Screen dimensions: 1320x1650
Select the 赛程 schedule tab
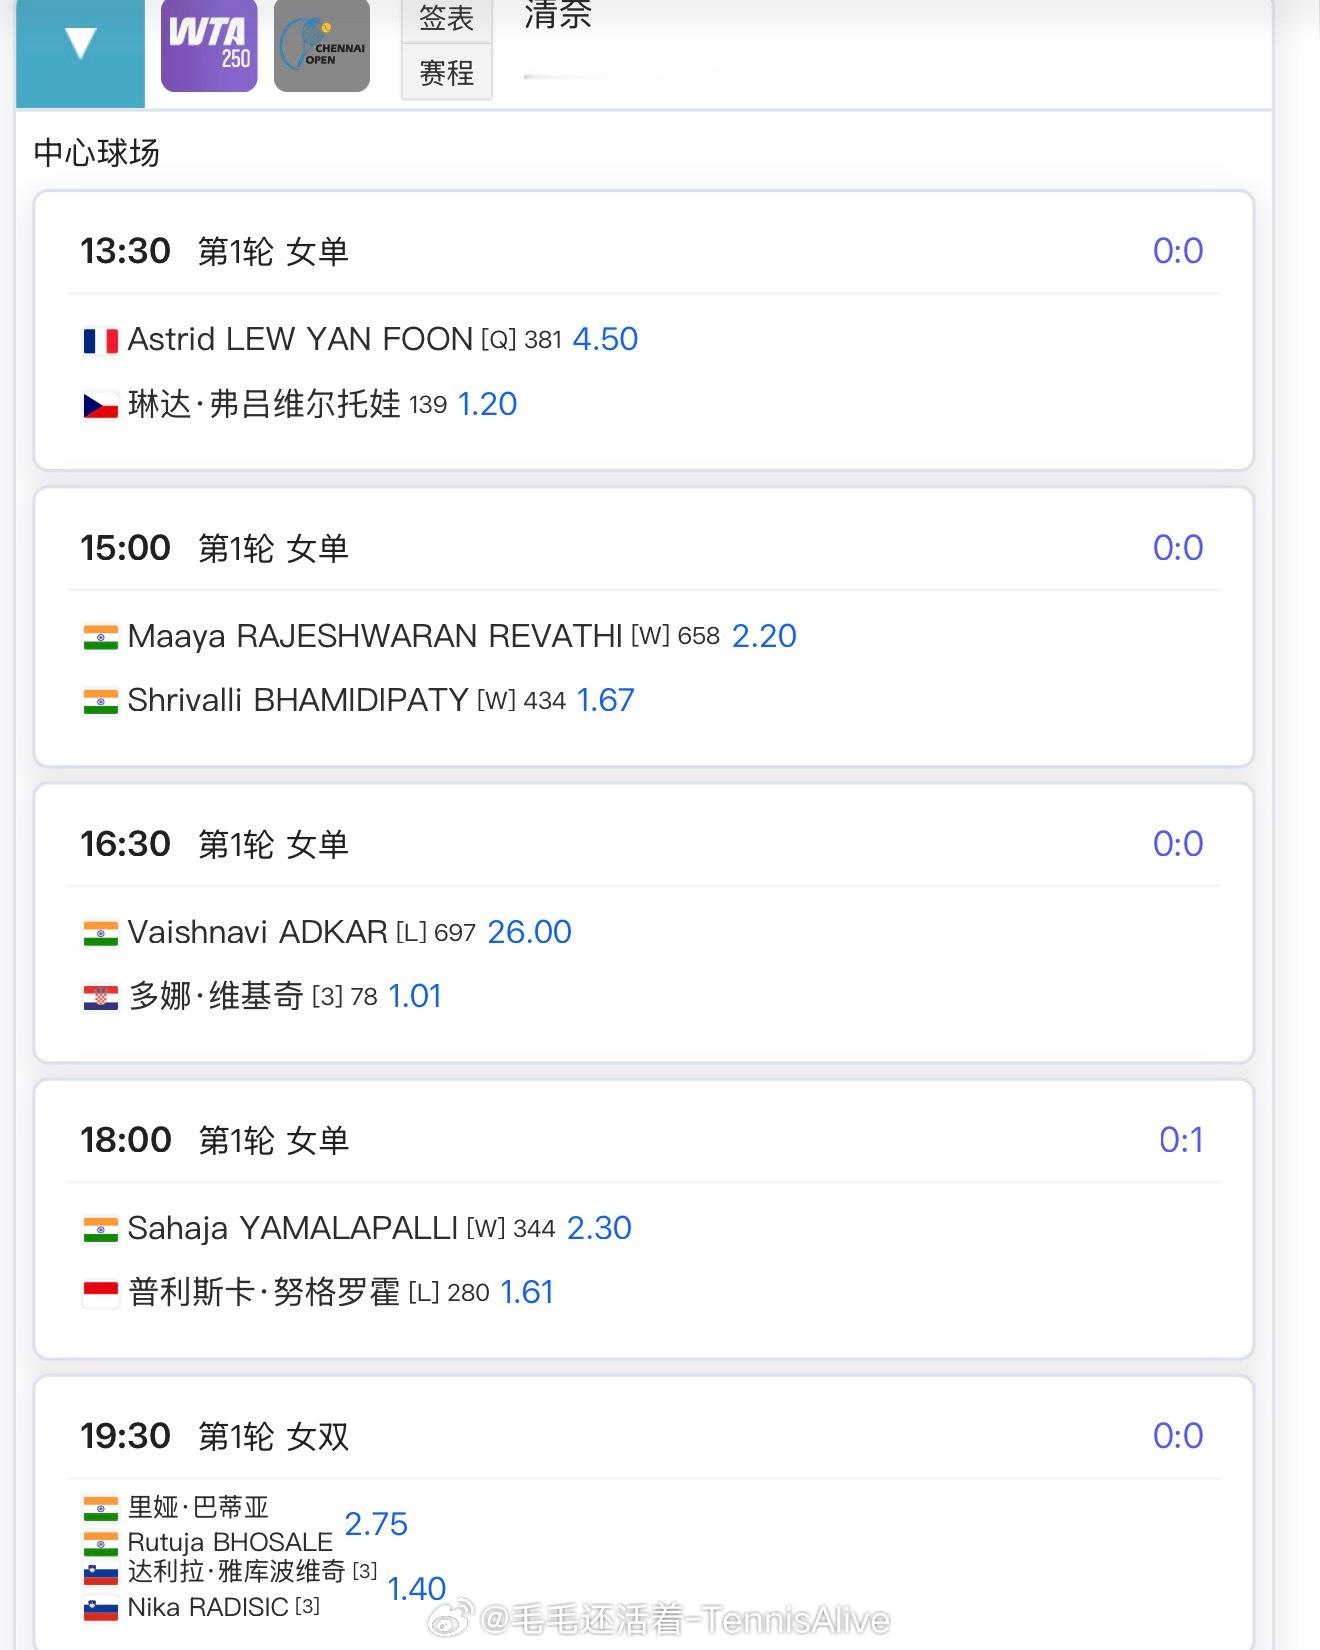[446, 72]
